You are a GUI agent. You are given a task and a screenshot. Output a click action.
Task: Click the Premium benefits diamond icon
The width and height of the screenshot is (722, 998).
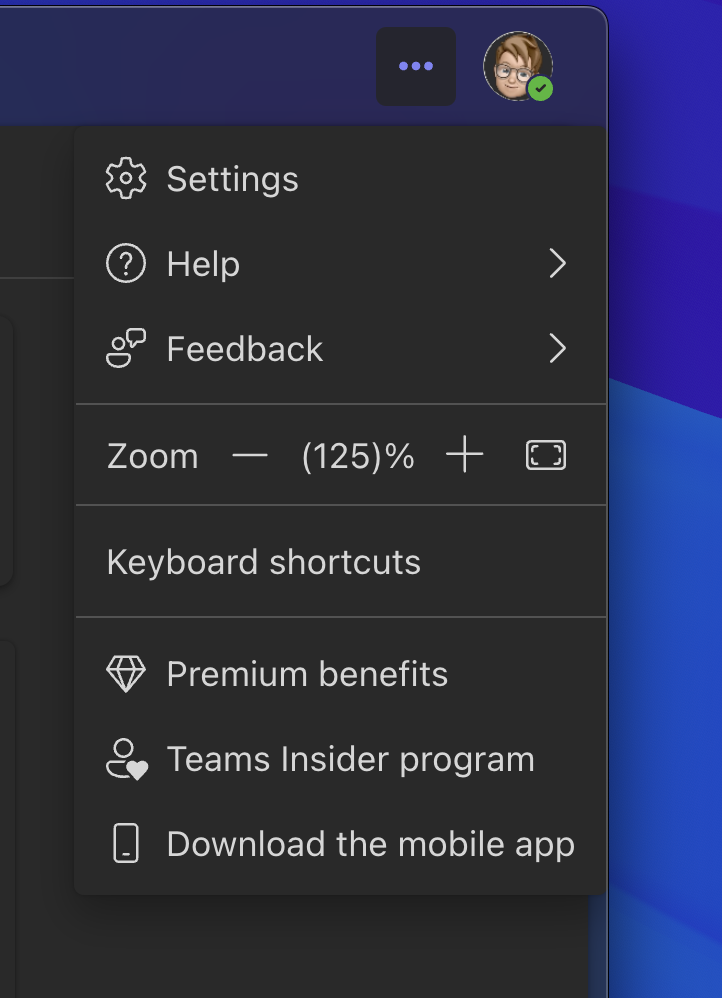click(125, 673)
